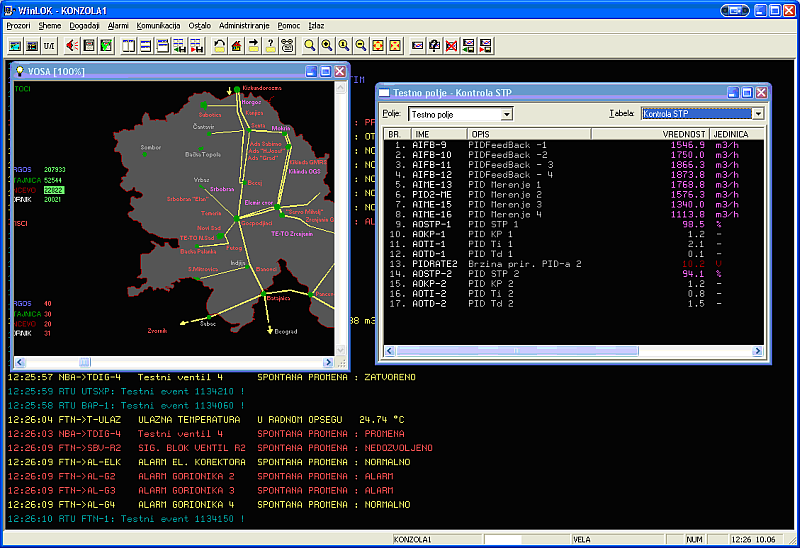Click the telephone icon in toolbar
Screen dimensions: 800x548
click(x=287, y=46)
